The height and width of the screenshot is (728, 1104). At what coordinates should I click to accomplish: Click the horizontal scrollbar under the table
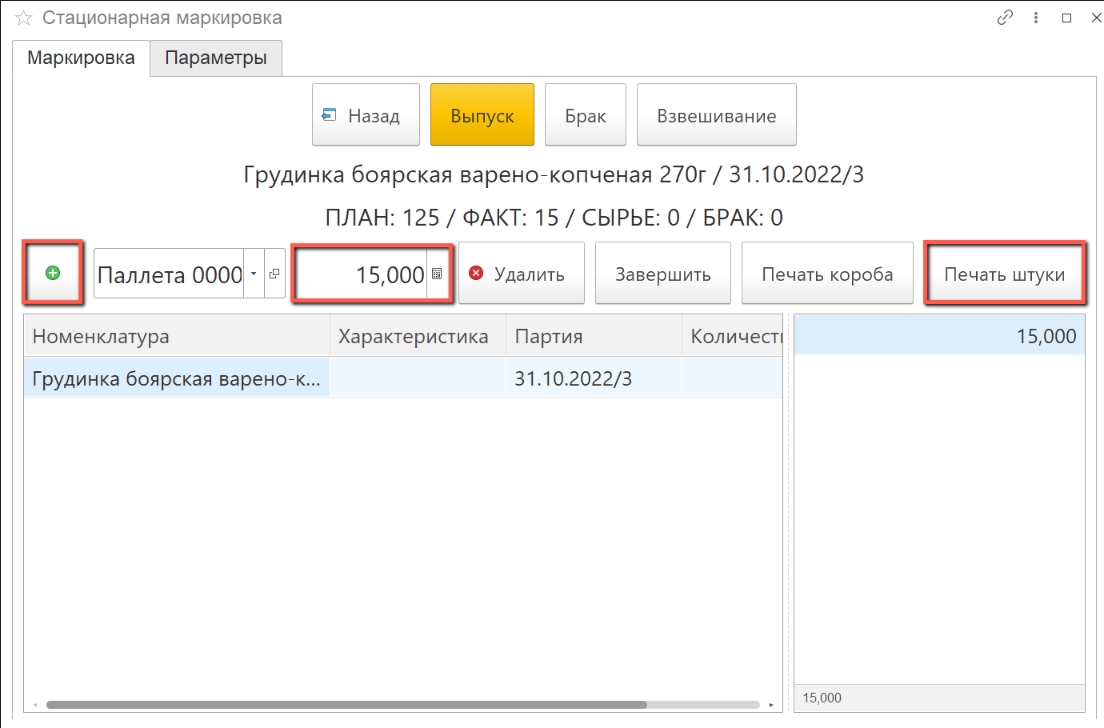point(400,705)
